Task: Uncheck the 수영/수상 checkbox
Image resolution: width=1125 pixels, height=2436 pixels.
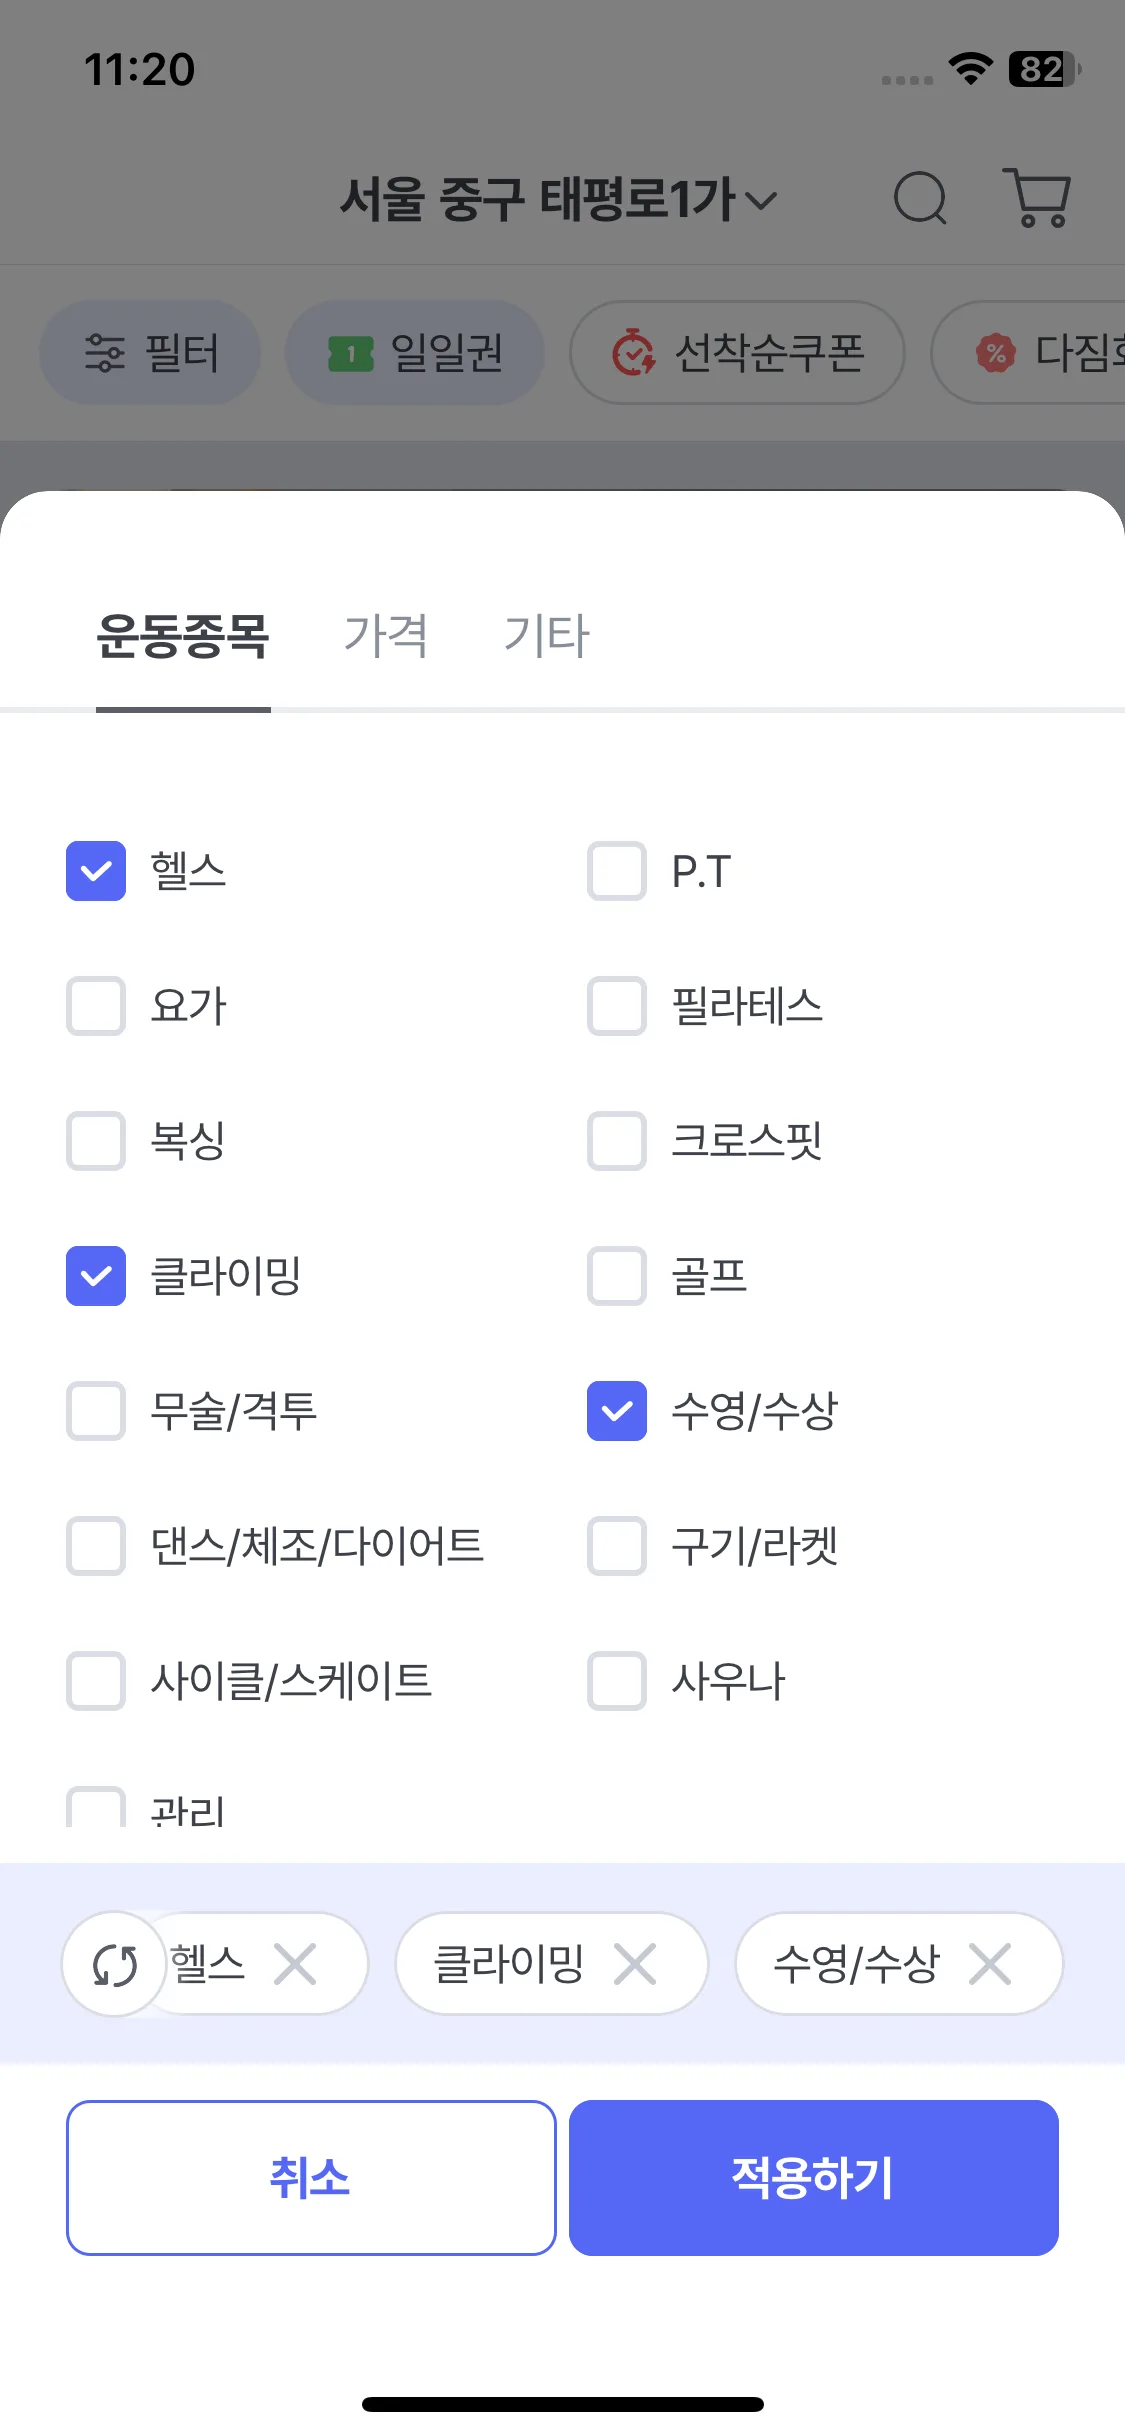Action: [617, 1411]
